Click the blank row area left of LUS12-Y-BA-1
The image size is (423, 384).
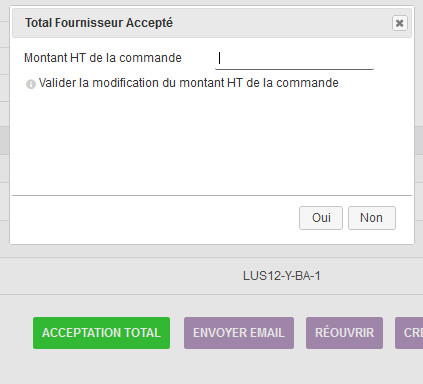click(x=120, y=276)
